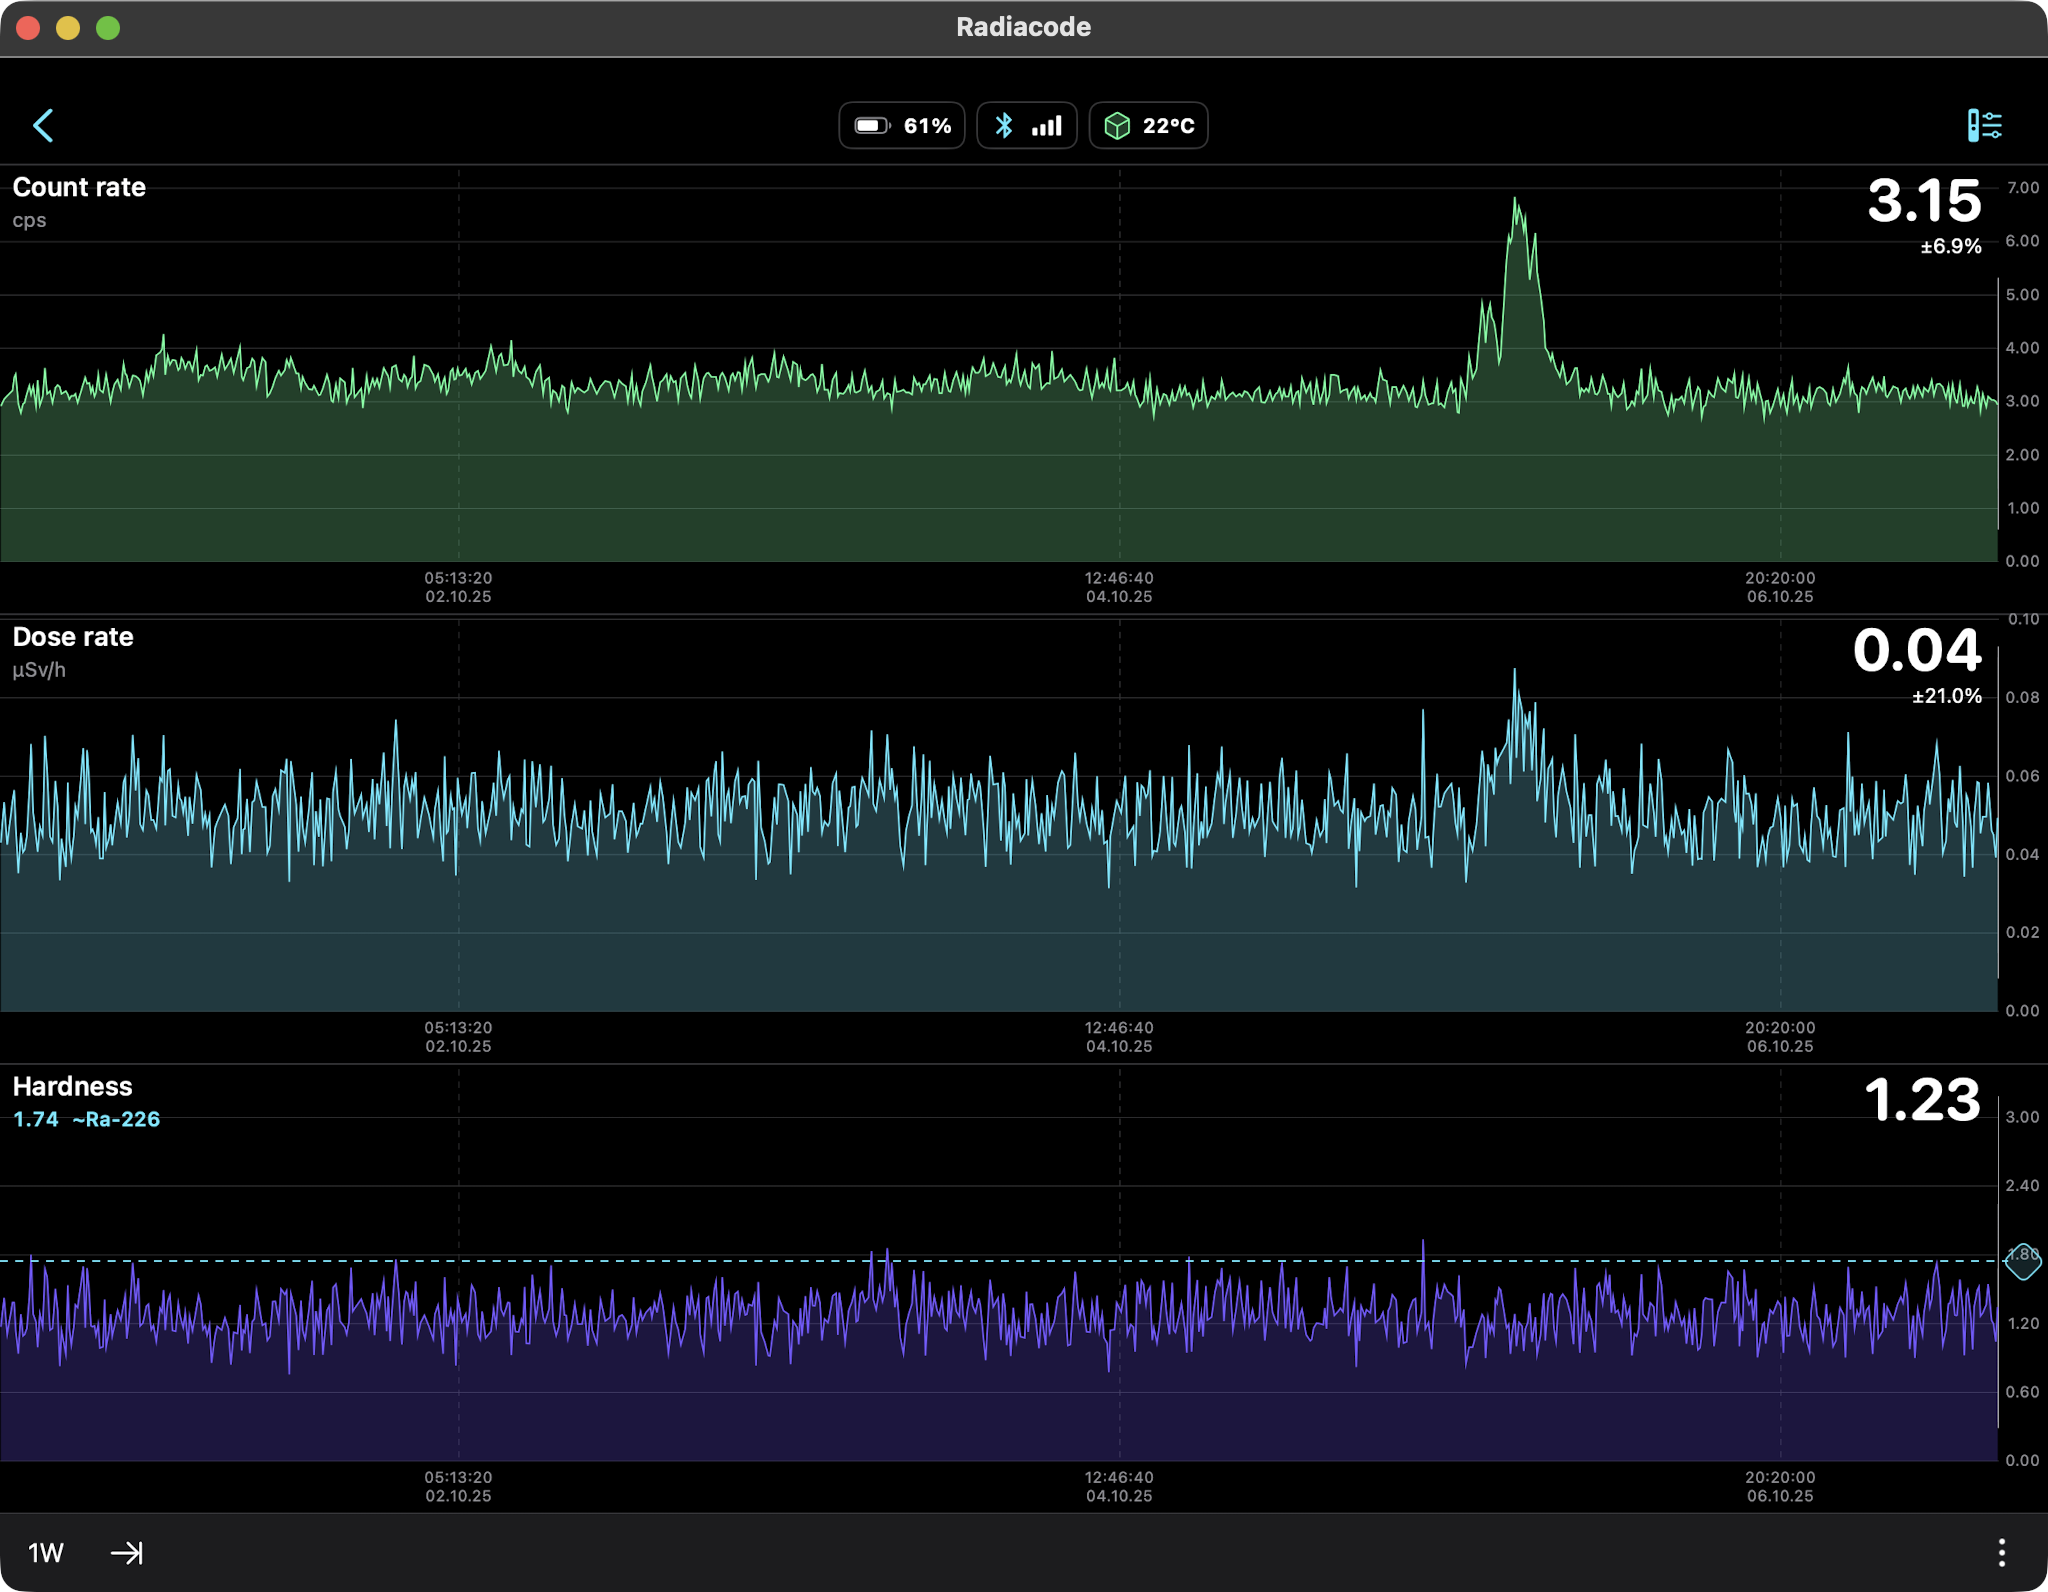The height and width of the screenshot is (1592, 2048).
Task: Change the 1W time range
Action: (46, 1553)
